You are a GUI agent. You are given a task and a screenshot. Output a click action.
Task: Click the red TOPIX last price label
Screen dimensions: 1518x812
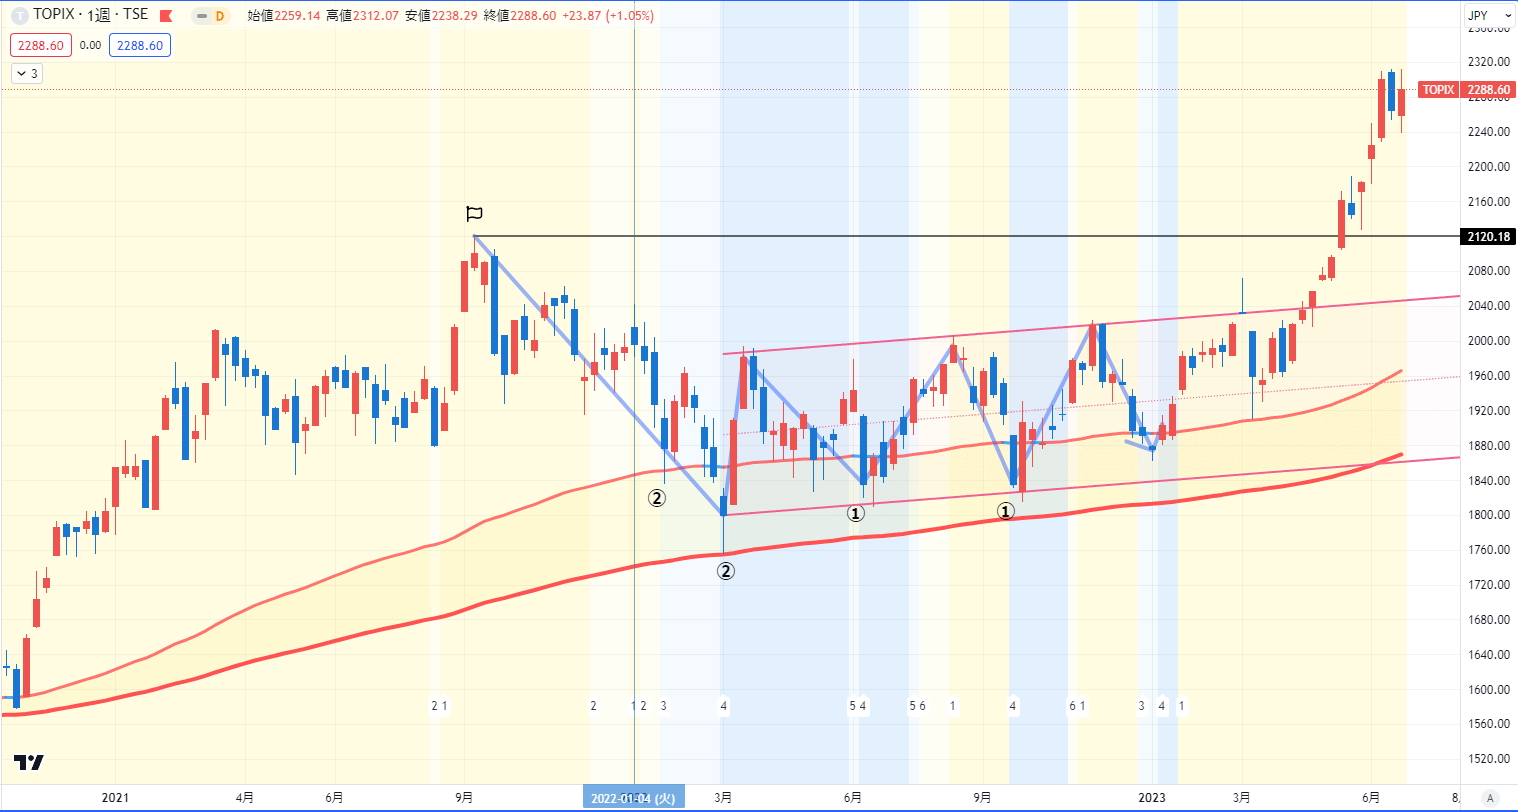click(x=1467, y=90)
